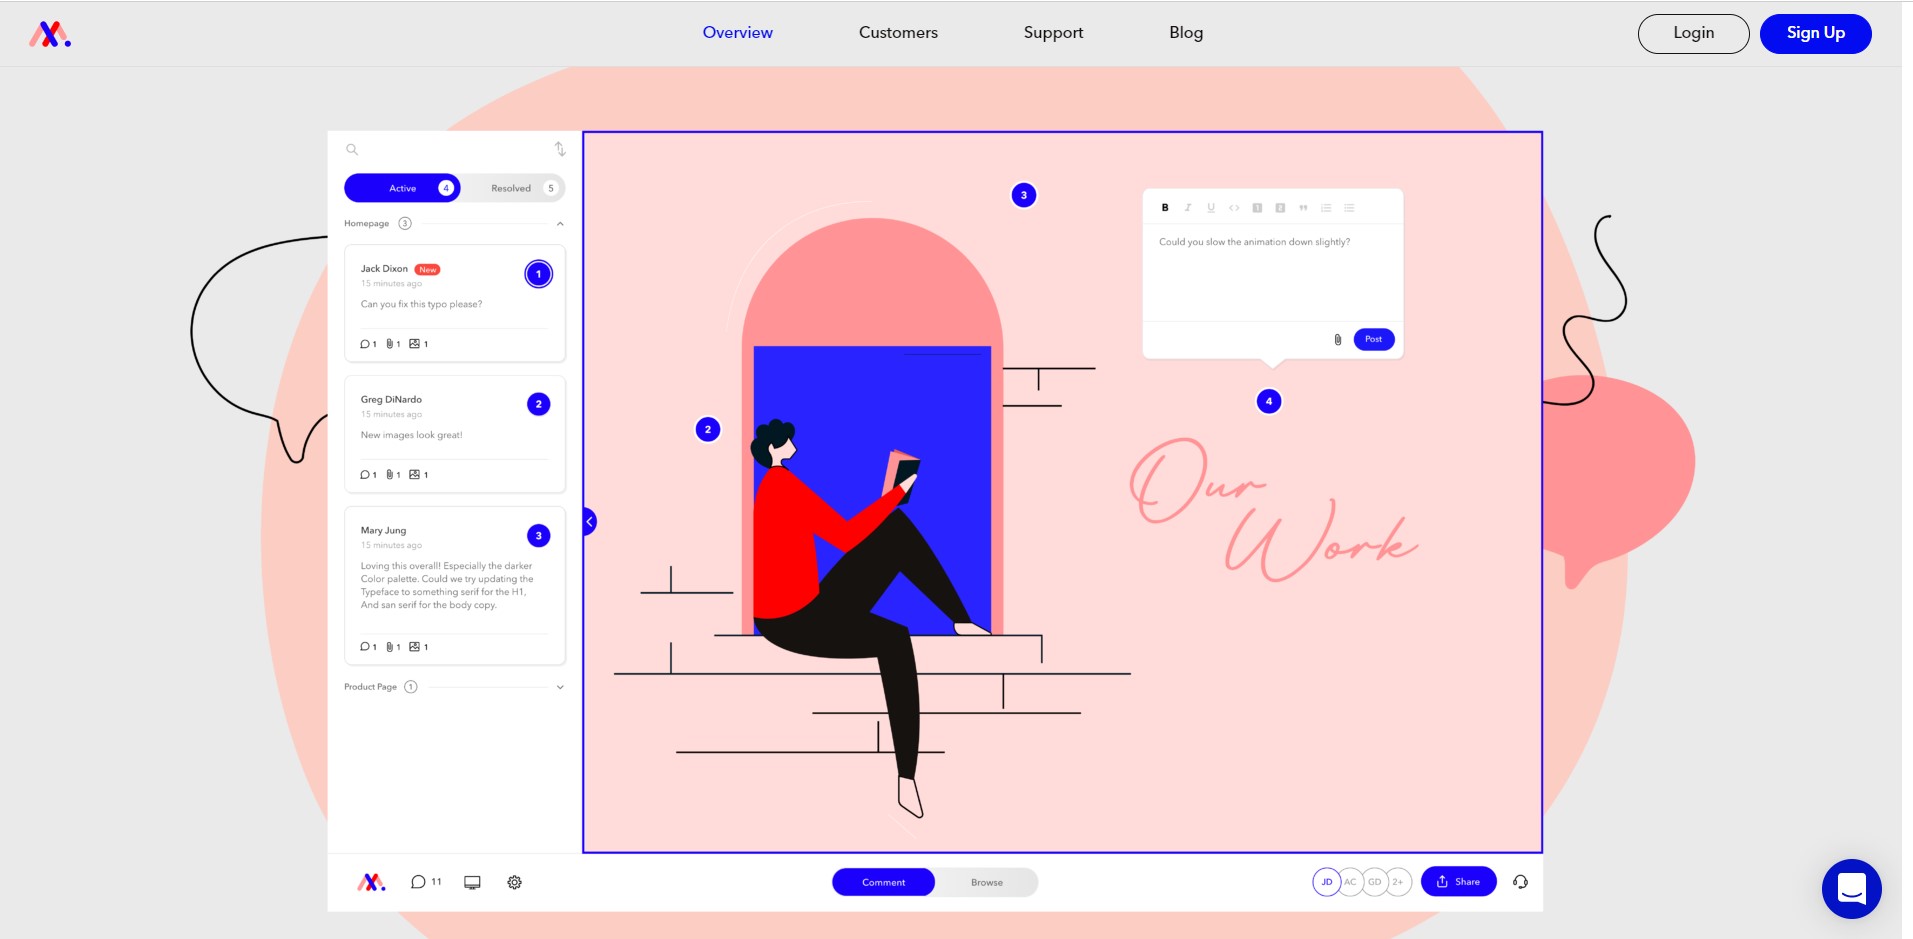The width and height of the screenshot is (1913, 939).
Task: Collapse the Homepage comments section
Action: coord(560,224)
